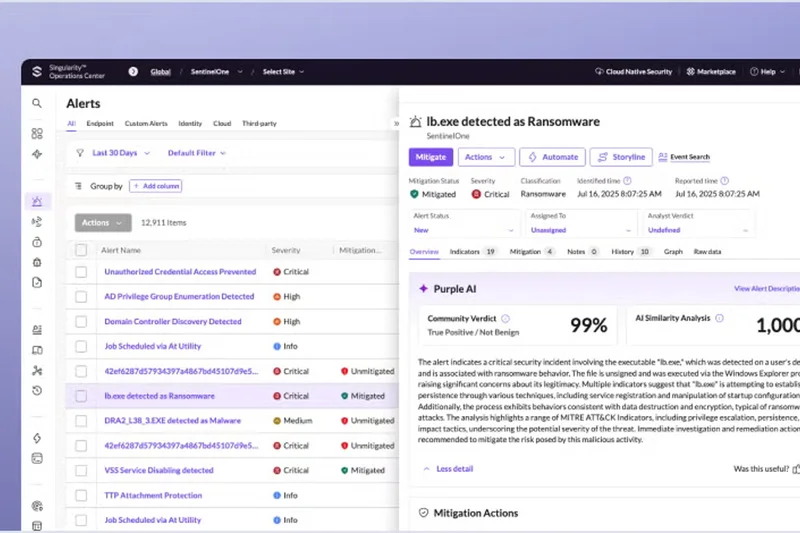Screen dimensions: 800x533
Task: Open the dashboard grid icon in sidebar
Action: 37,133
